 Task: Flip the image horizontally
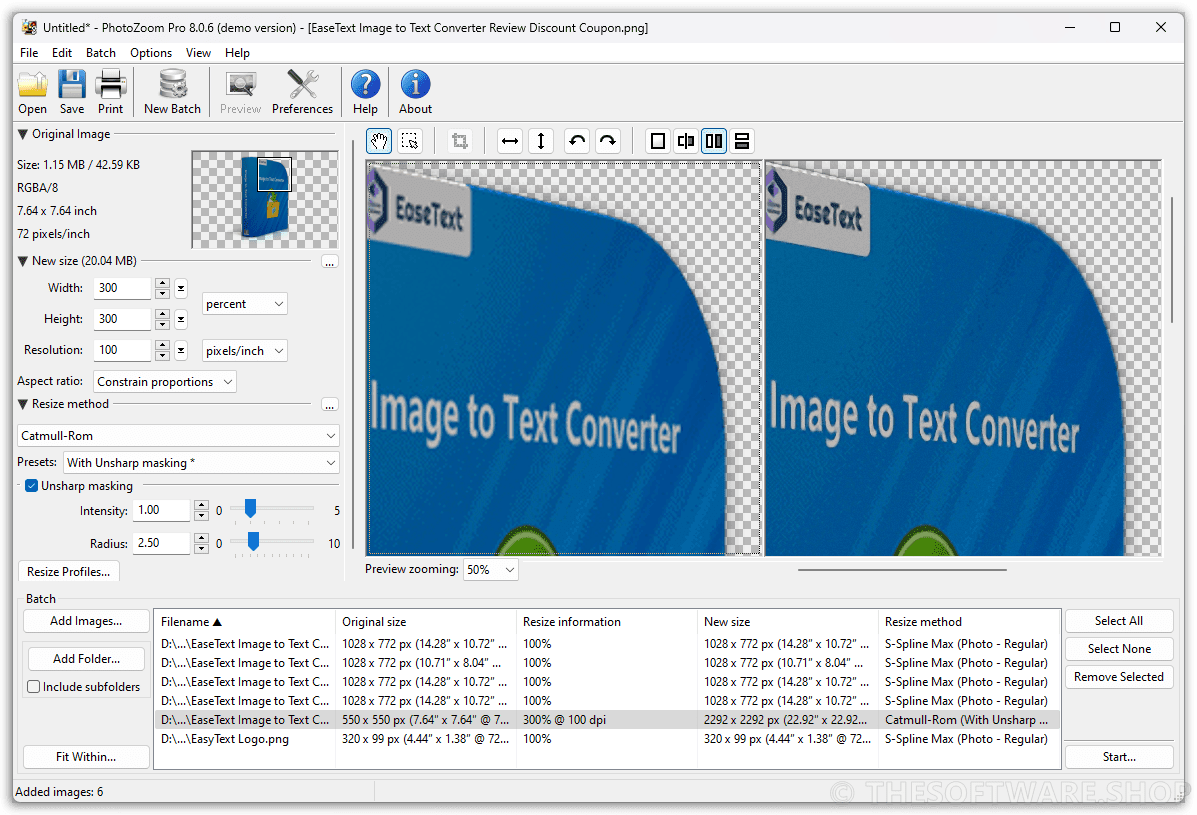[x=510, y=141]
